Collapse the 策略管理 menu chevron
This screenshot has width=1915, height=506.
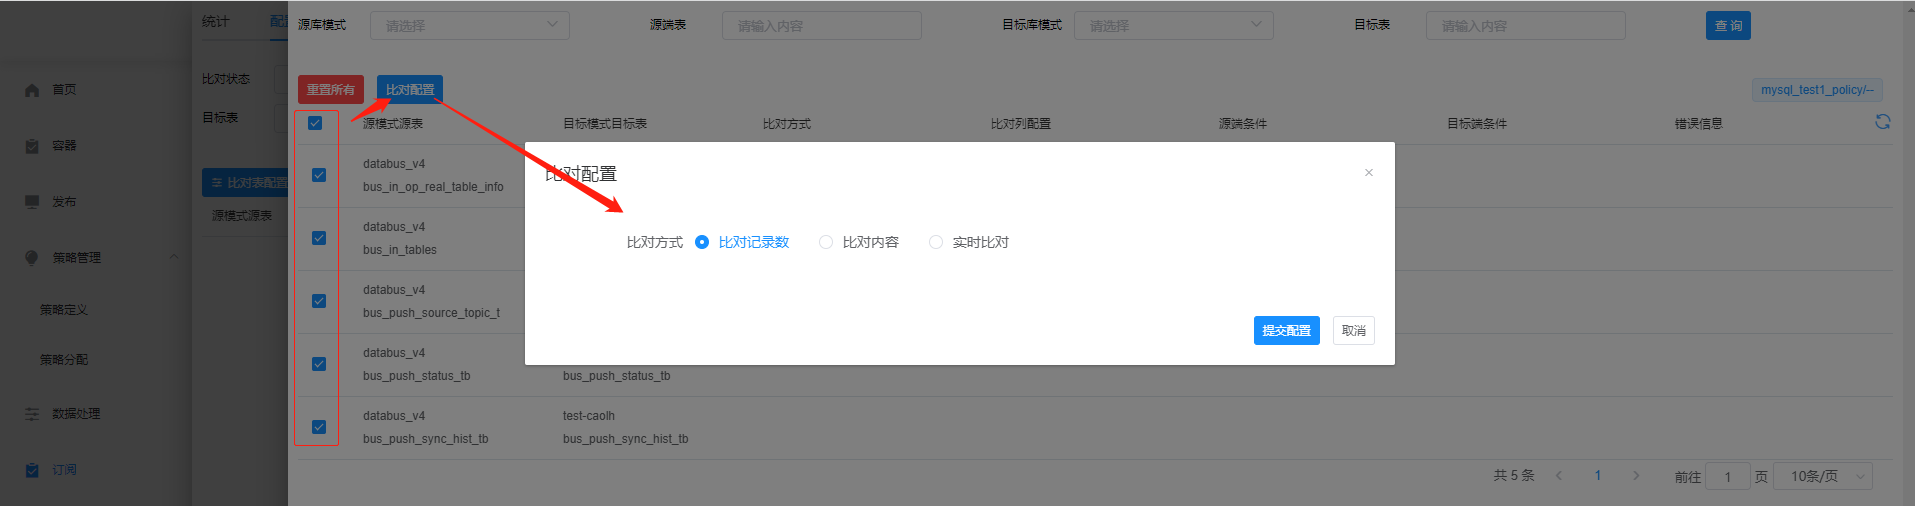coord(174,258)
